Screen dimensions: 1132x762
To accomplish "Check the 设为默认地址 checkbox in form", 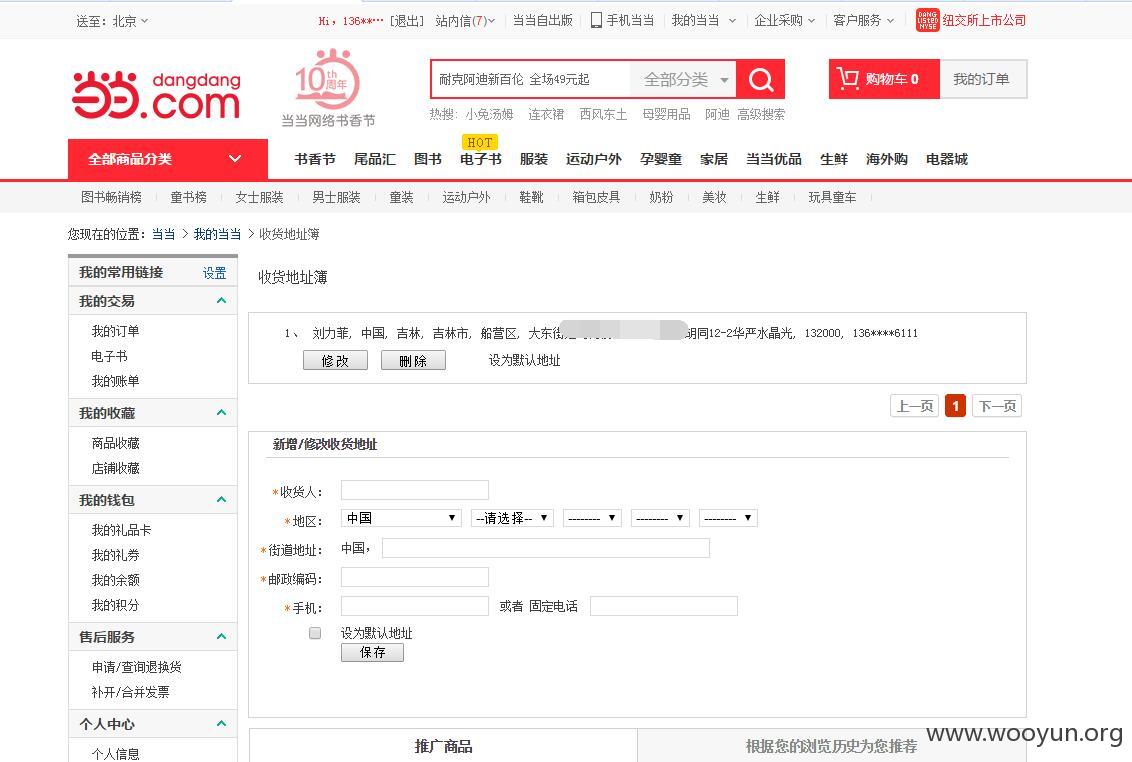I will 315,633.
